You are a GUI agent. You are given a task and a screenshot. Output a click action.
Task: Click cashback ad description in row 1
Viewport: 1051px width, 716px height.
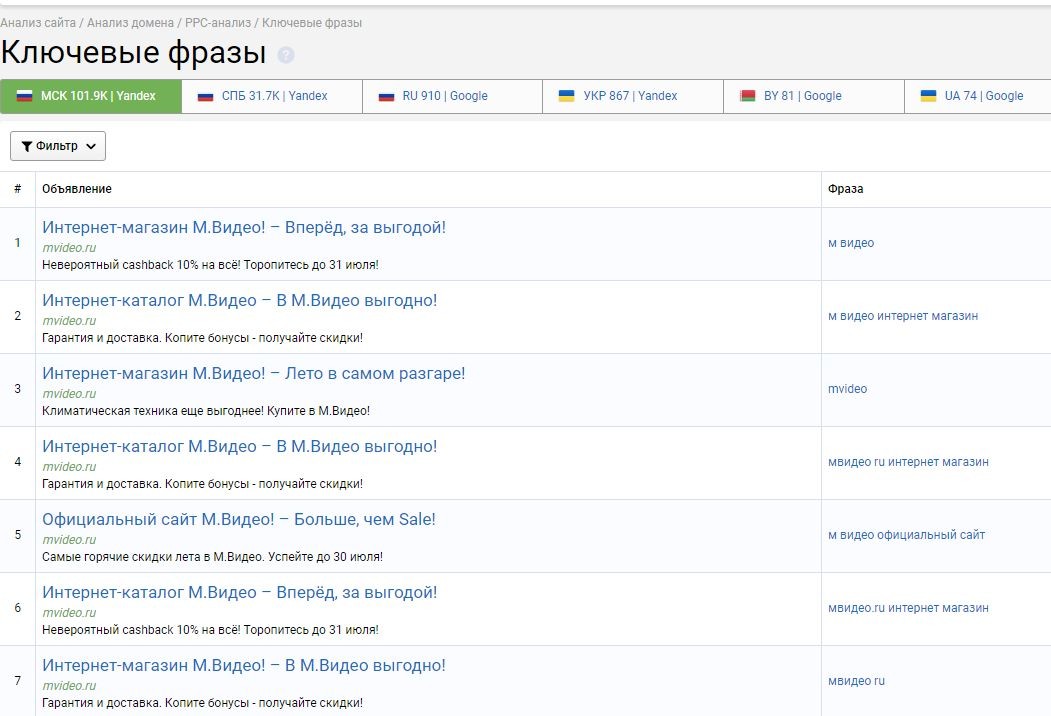210,265
